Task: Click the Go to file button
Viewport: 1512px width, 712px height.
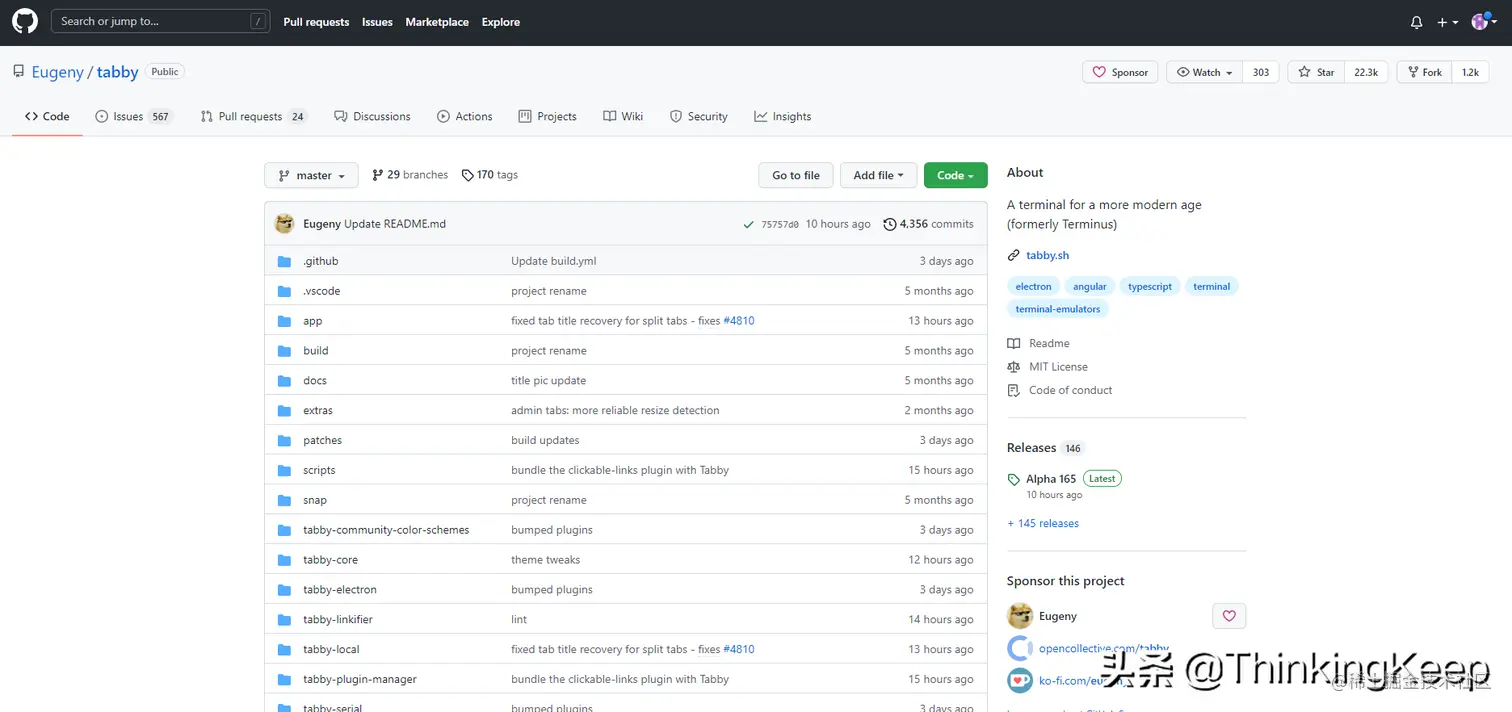Action: [796, 175]
